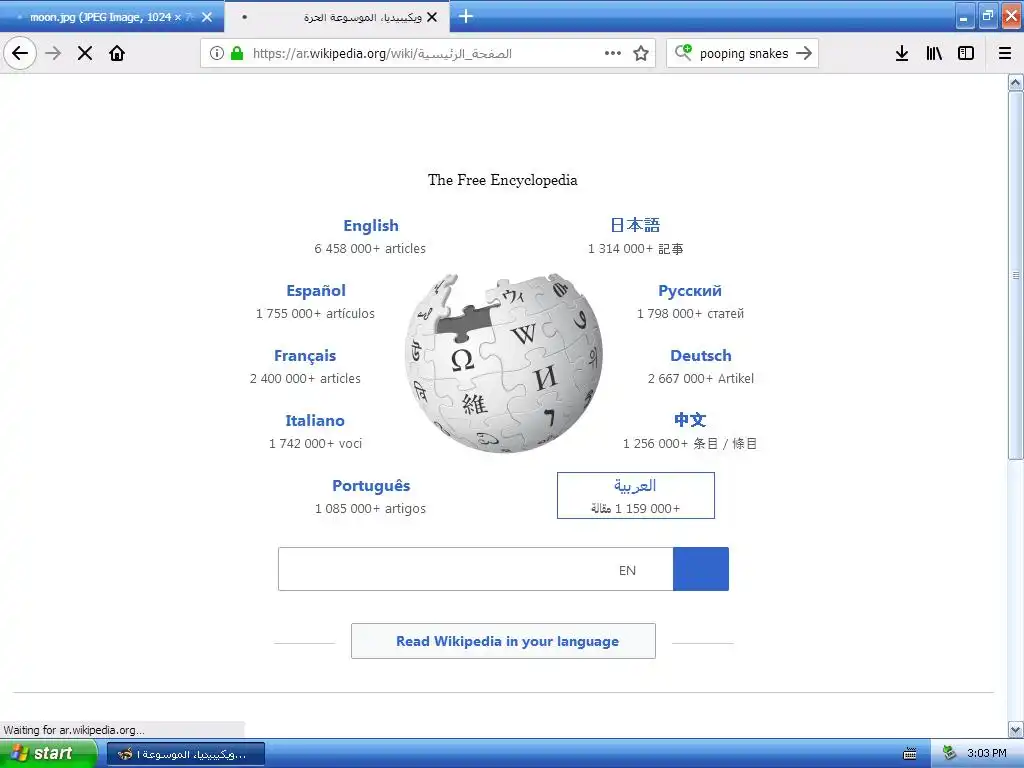
Task: Close the moon.jpg tab
Action: [207, 17]
